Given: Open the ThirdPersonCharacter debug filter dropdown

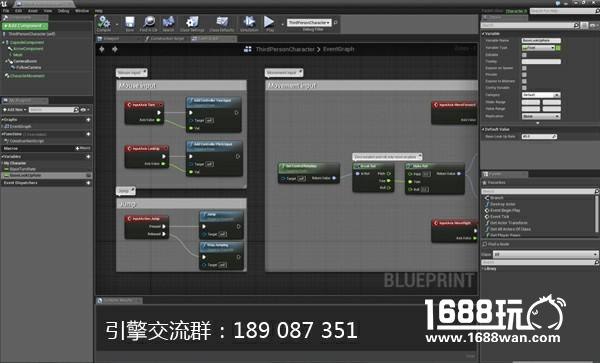Looking at the screenshot, I should pos(309,23).
